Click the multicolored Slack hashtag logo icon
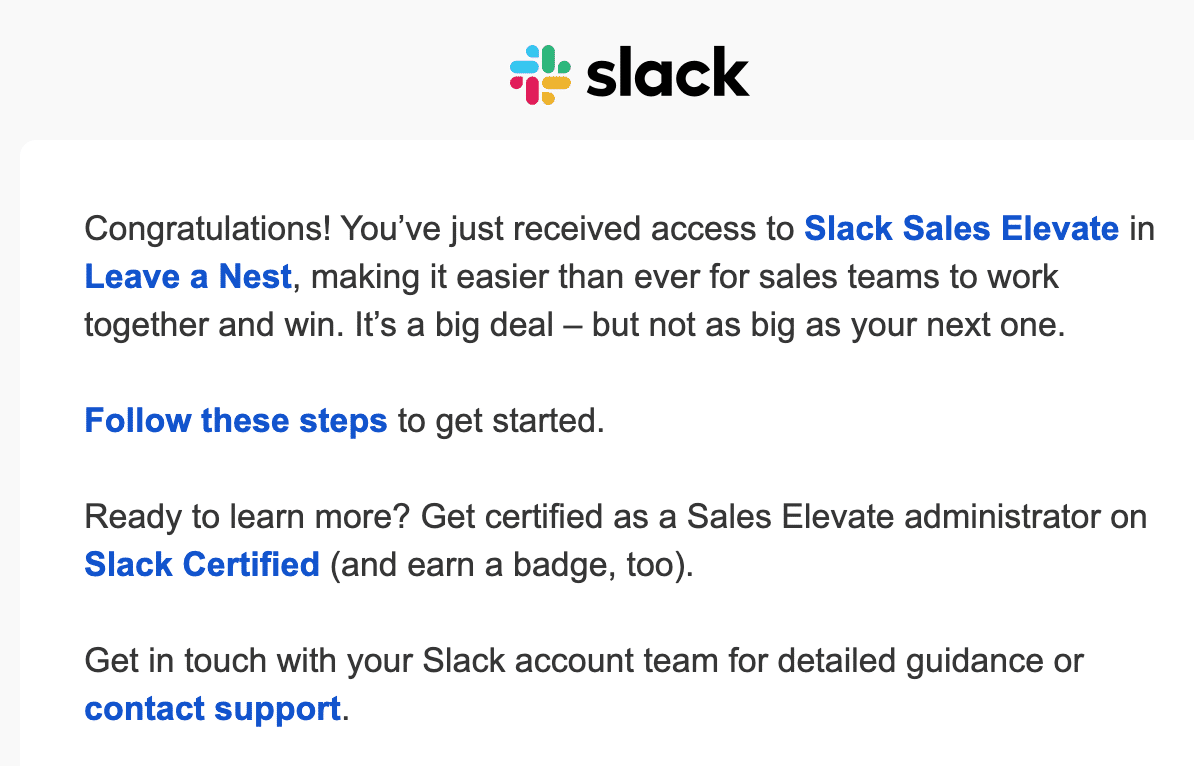1194x766 pixels. (541, 75)
